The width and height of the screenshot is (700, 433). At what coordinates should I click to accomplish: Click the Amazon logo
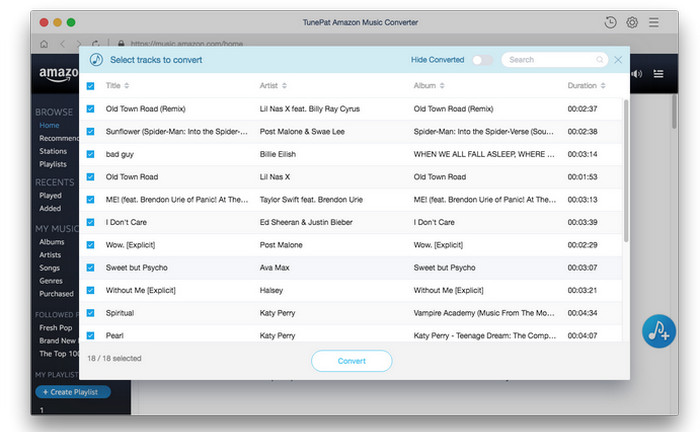[58, 74]
